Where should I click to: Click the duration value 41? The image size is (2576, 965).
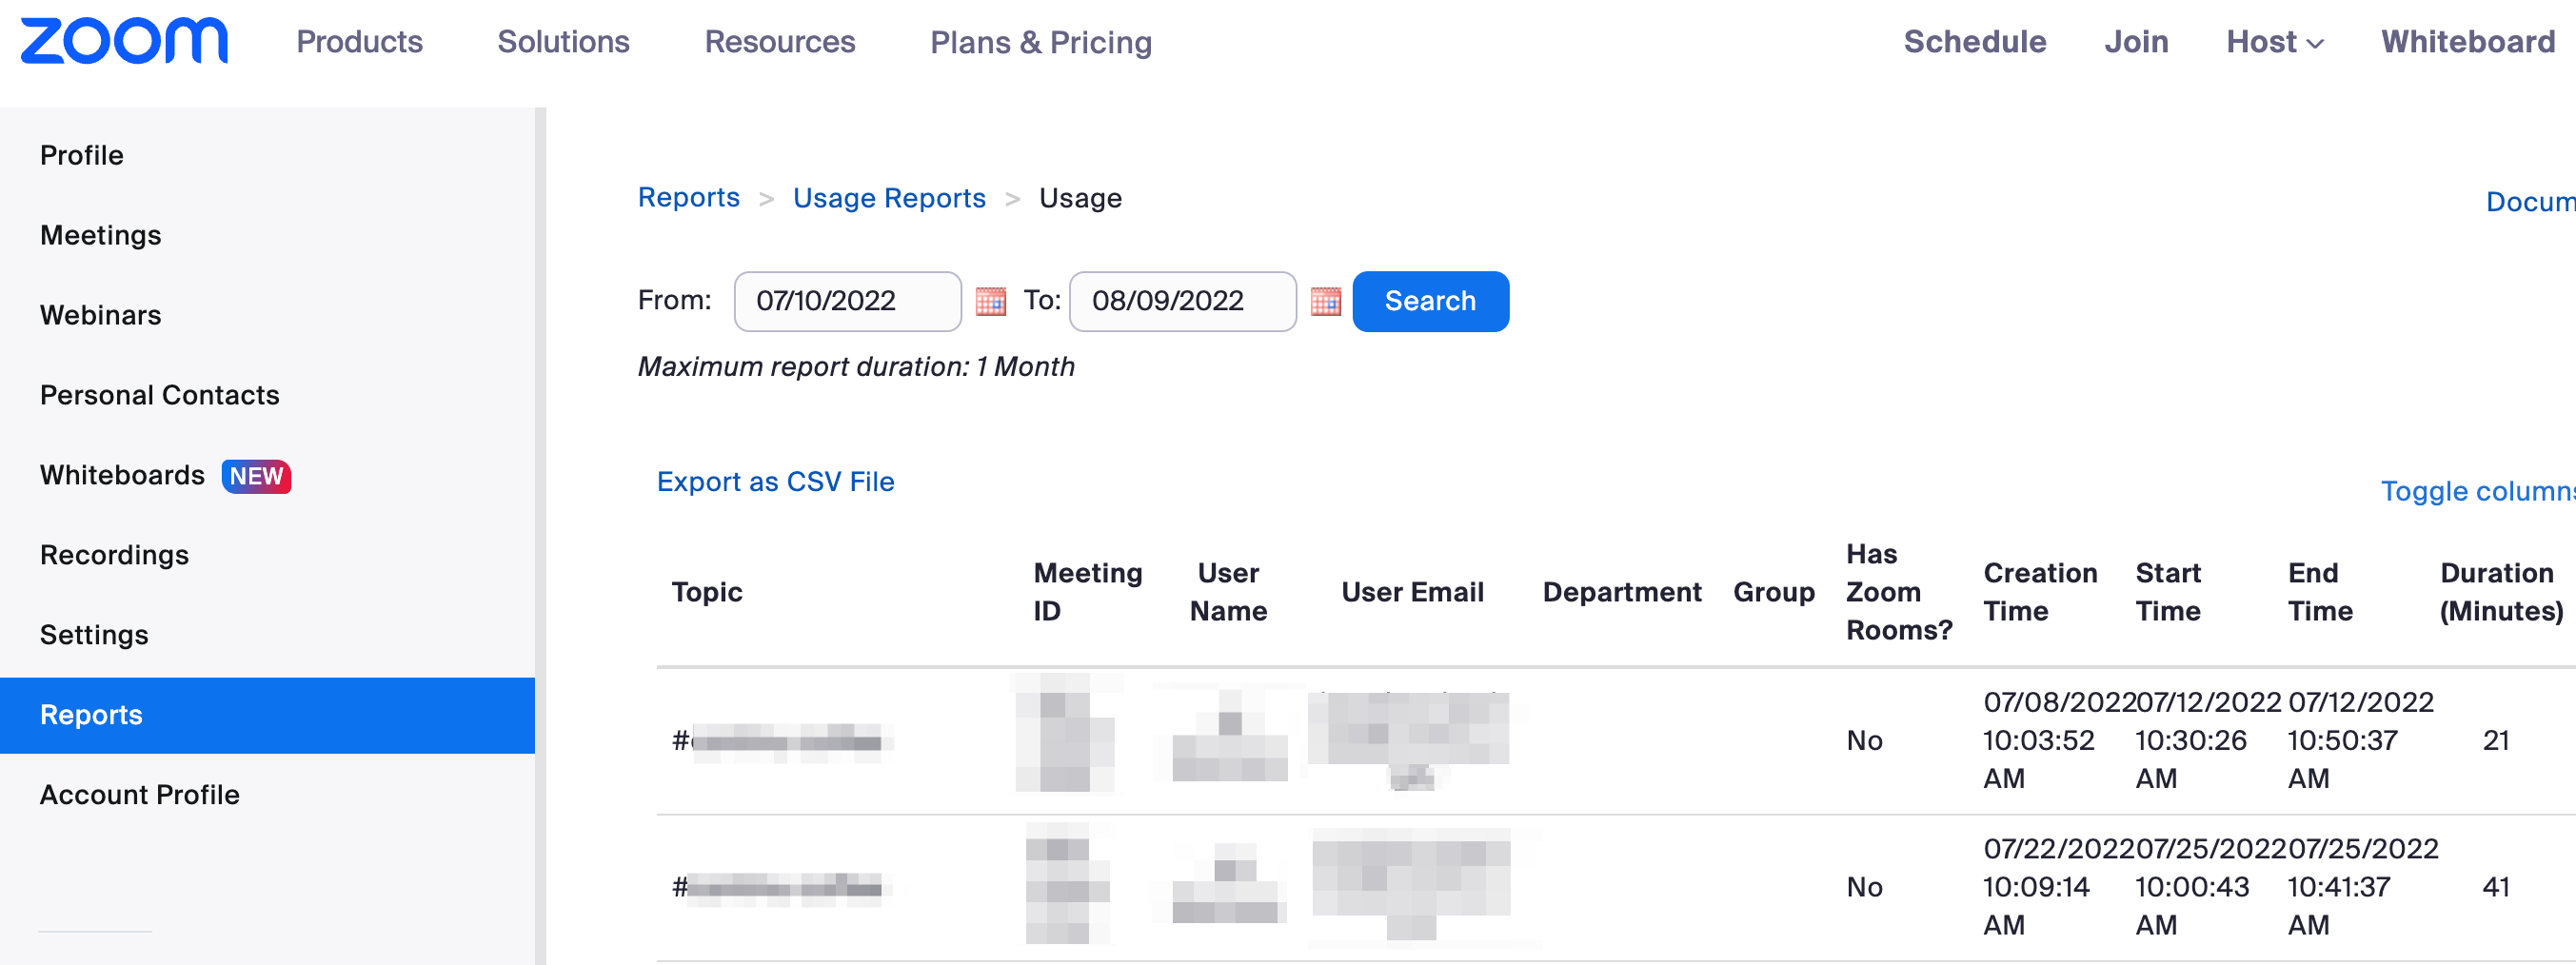coord(2496,886)
